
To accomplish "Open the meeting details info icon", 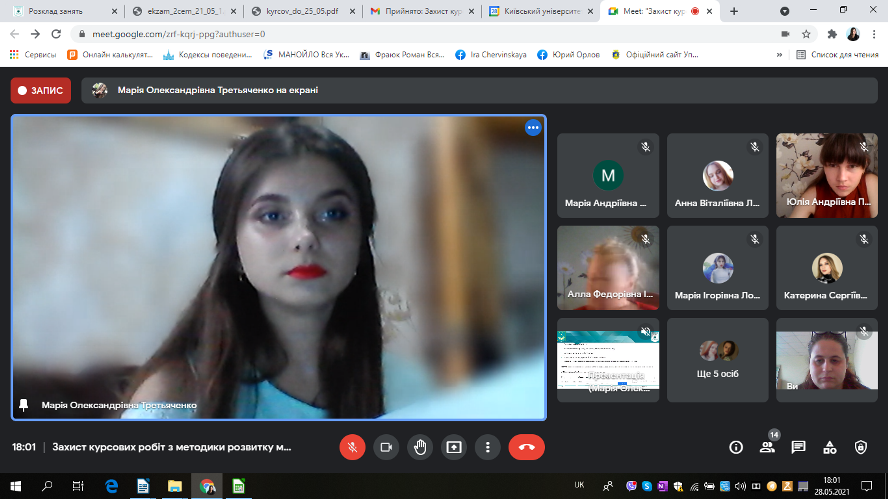I will point(736,447).
